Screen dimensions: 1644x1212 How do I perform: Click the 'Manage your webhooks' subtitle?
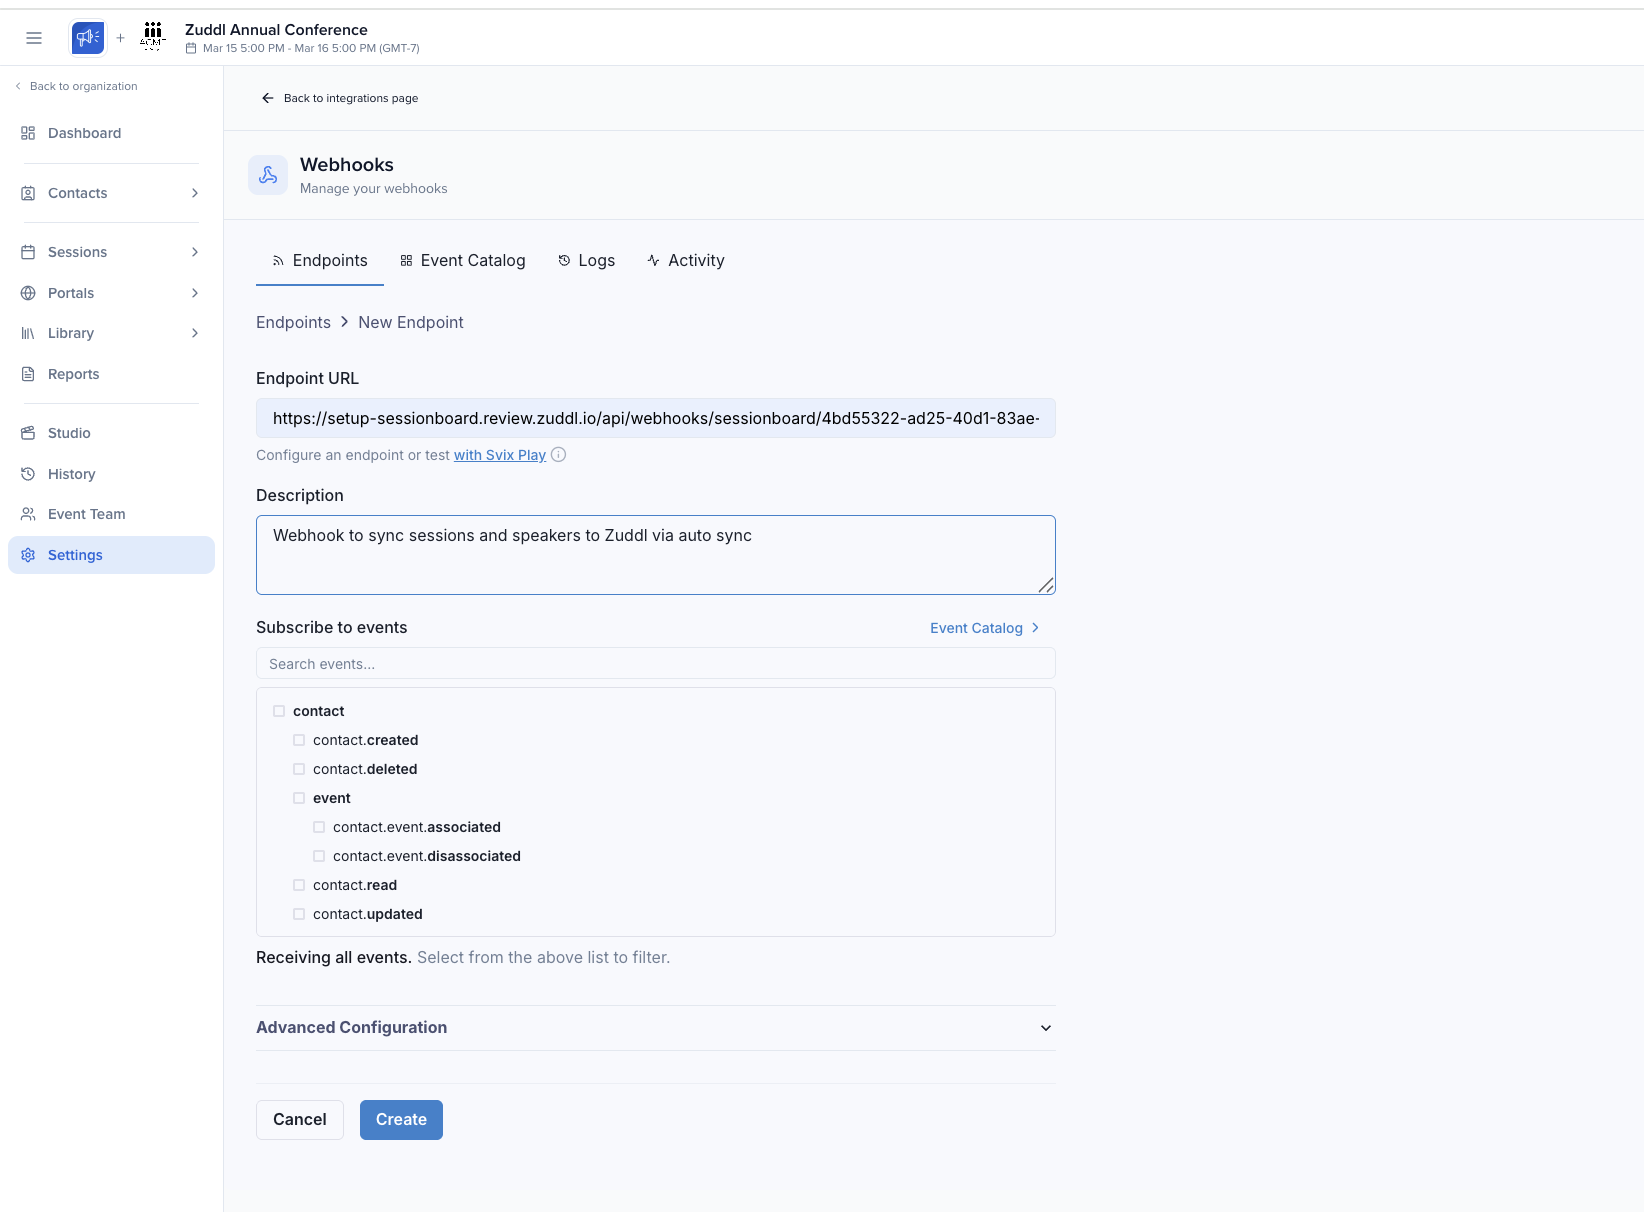click(374, 188)
